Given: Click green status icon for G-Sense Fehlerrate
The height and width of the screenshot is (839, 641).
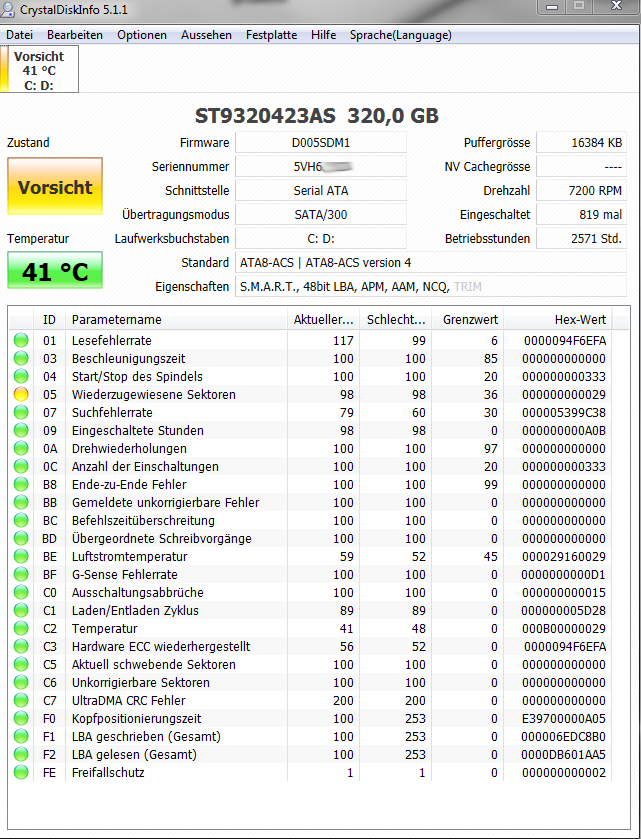Looking at the screenshot, I should click(20, 575).
